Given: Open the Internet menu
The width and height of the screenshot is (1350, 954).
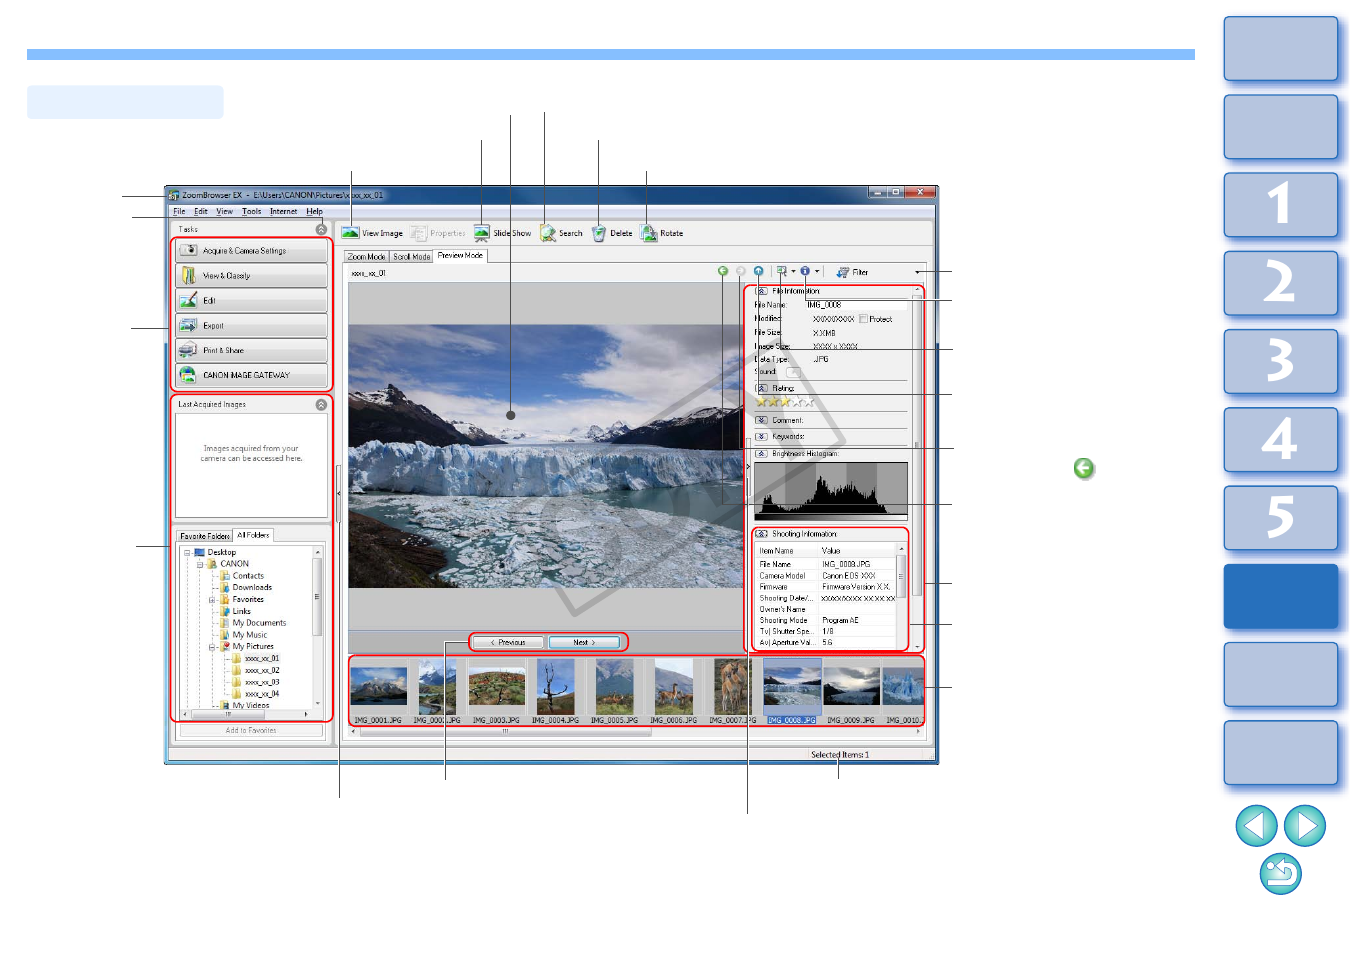Looking at the screenshot, I should pyautogui.click(x=283, y=212).
